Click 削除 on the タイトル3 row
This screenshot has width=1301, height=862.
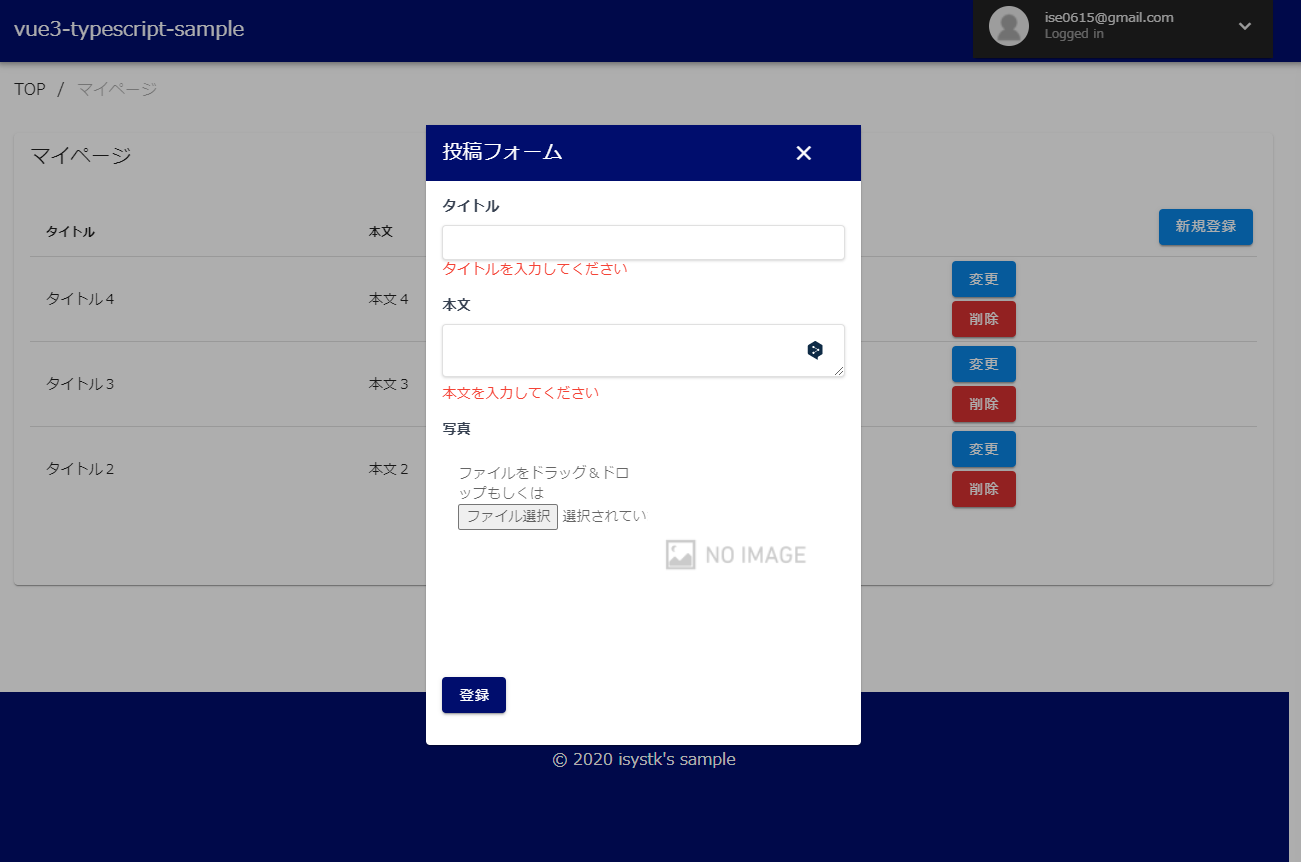tap(983, 403)
